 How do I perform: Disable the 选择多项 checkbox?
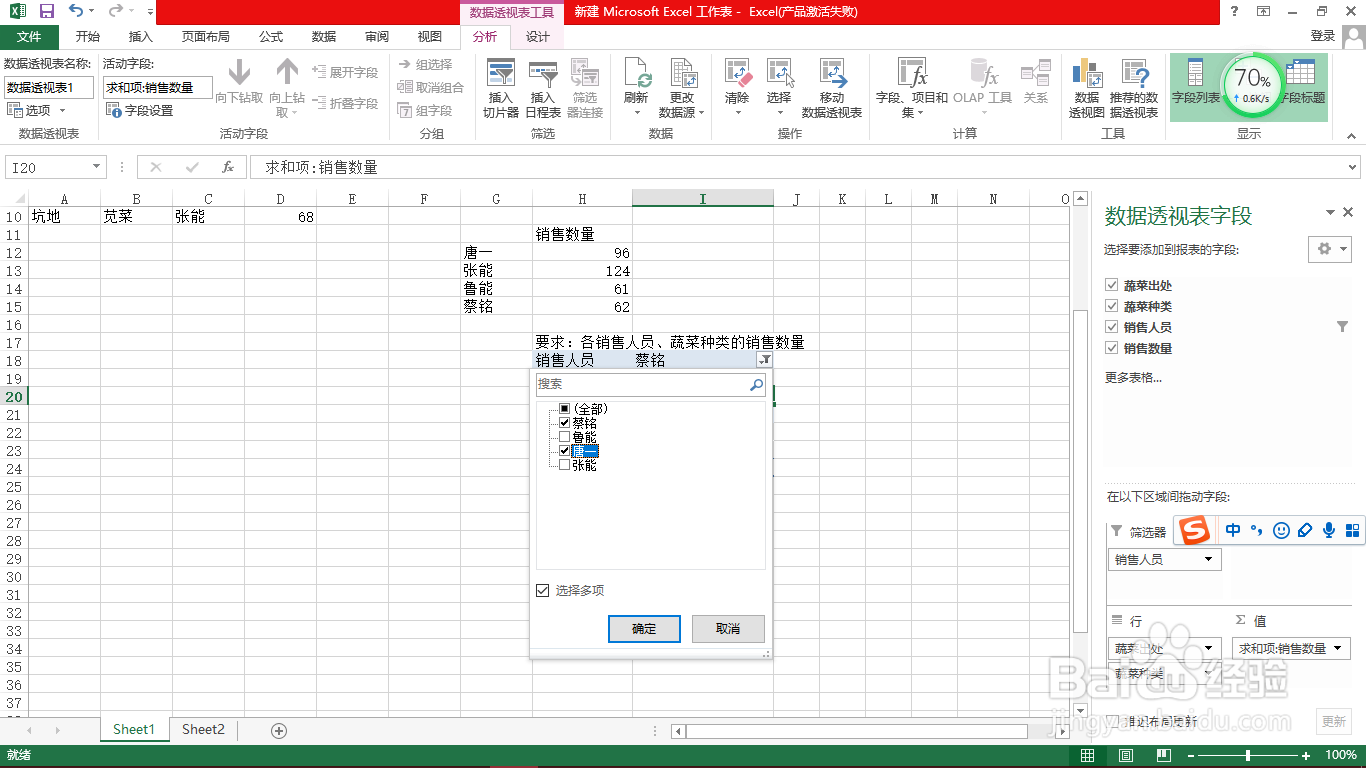(541, 589)
